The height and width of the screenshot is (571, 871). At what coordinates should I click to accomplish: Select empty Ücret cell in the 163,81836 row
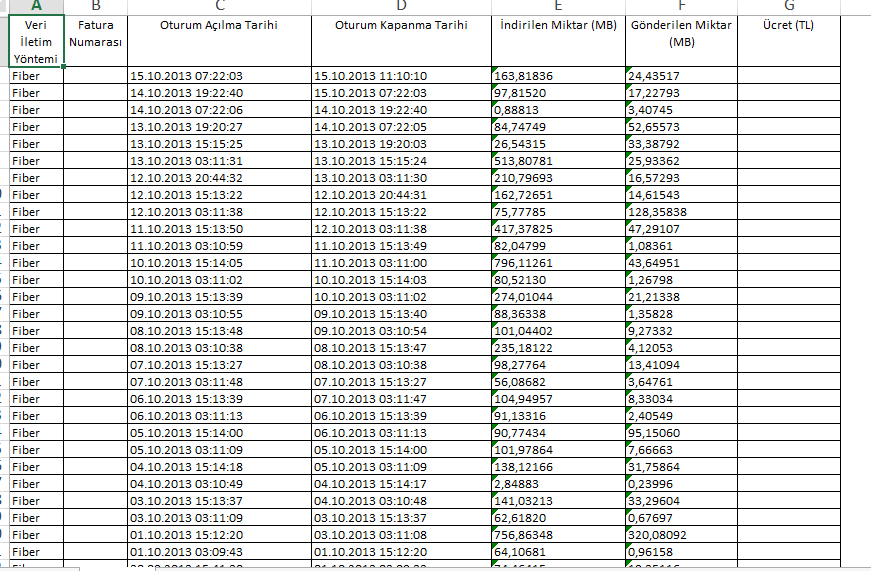pyautogui.click(x=789, y=76)
